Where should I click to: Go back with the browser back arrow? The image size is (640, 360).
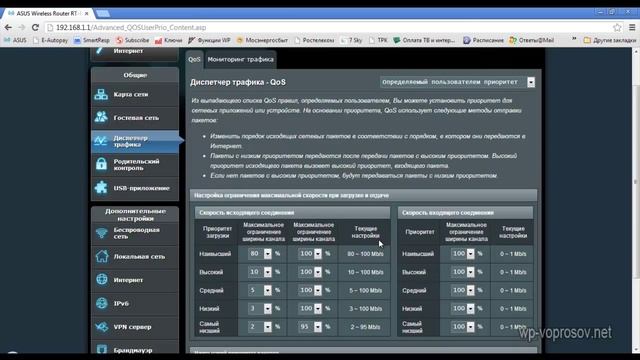8,27
